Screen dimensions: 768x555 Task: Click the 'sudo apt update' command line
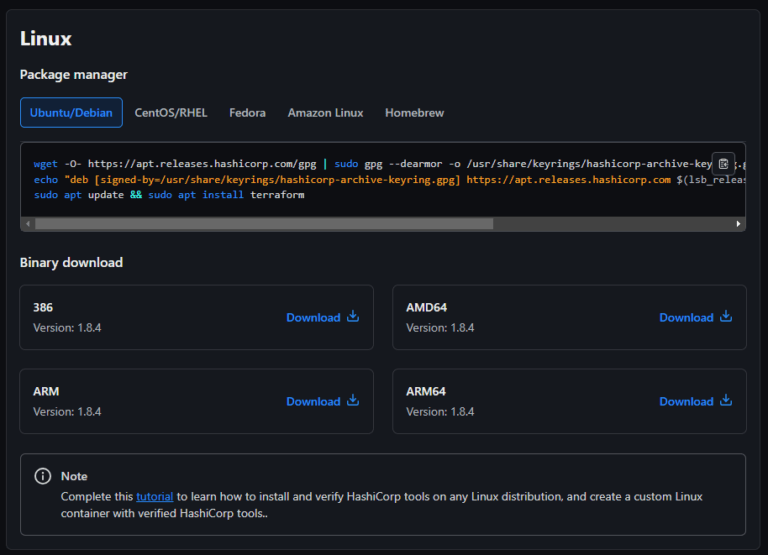point(169,195)
